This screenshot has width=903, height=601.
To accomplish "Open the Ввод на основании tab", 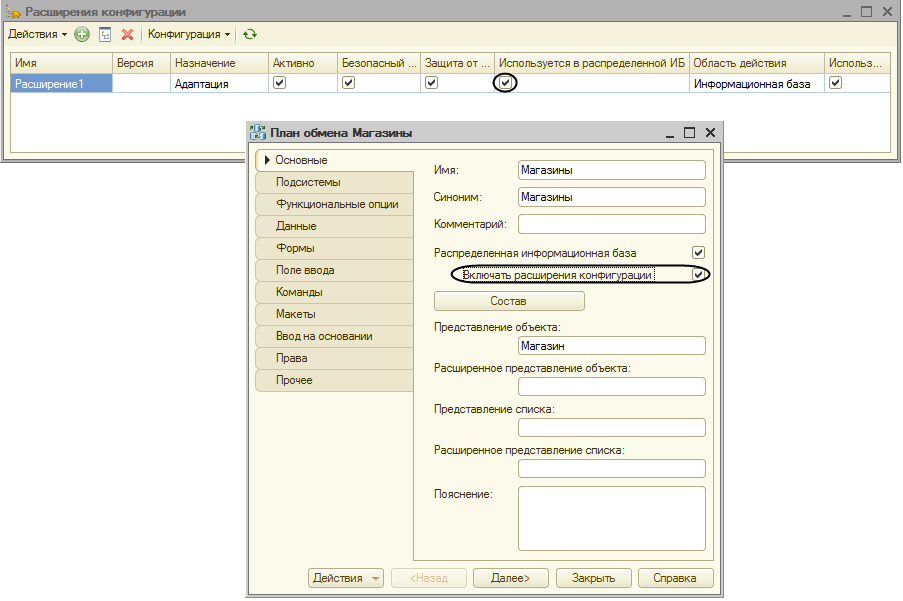I will [x=334, y=336].
